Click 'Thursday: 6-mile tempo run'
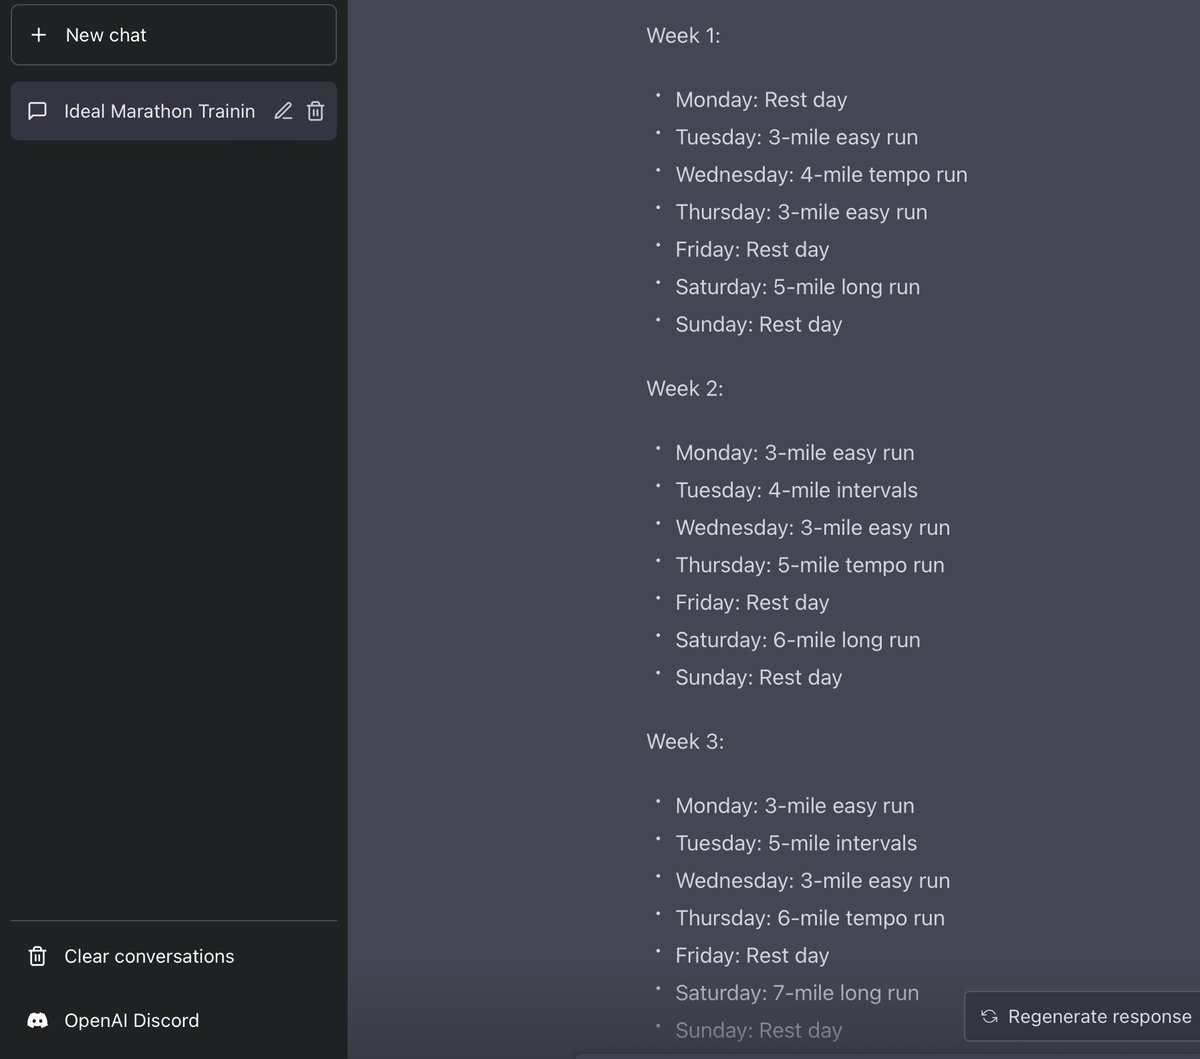 coord(809,918)
